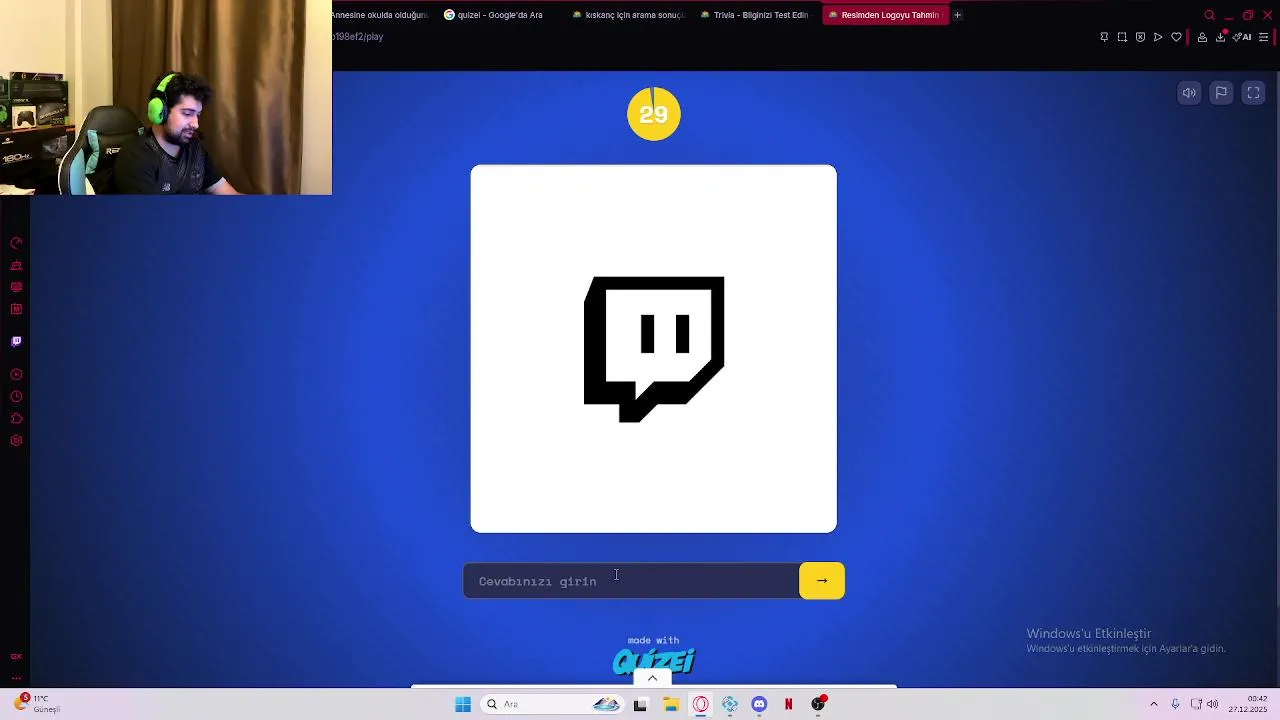Open volume control in system tray

coord(1212,704)
